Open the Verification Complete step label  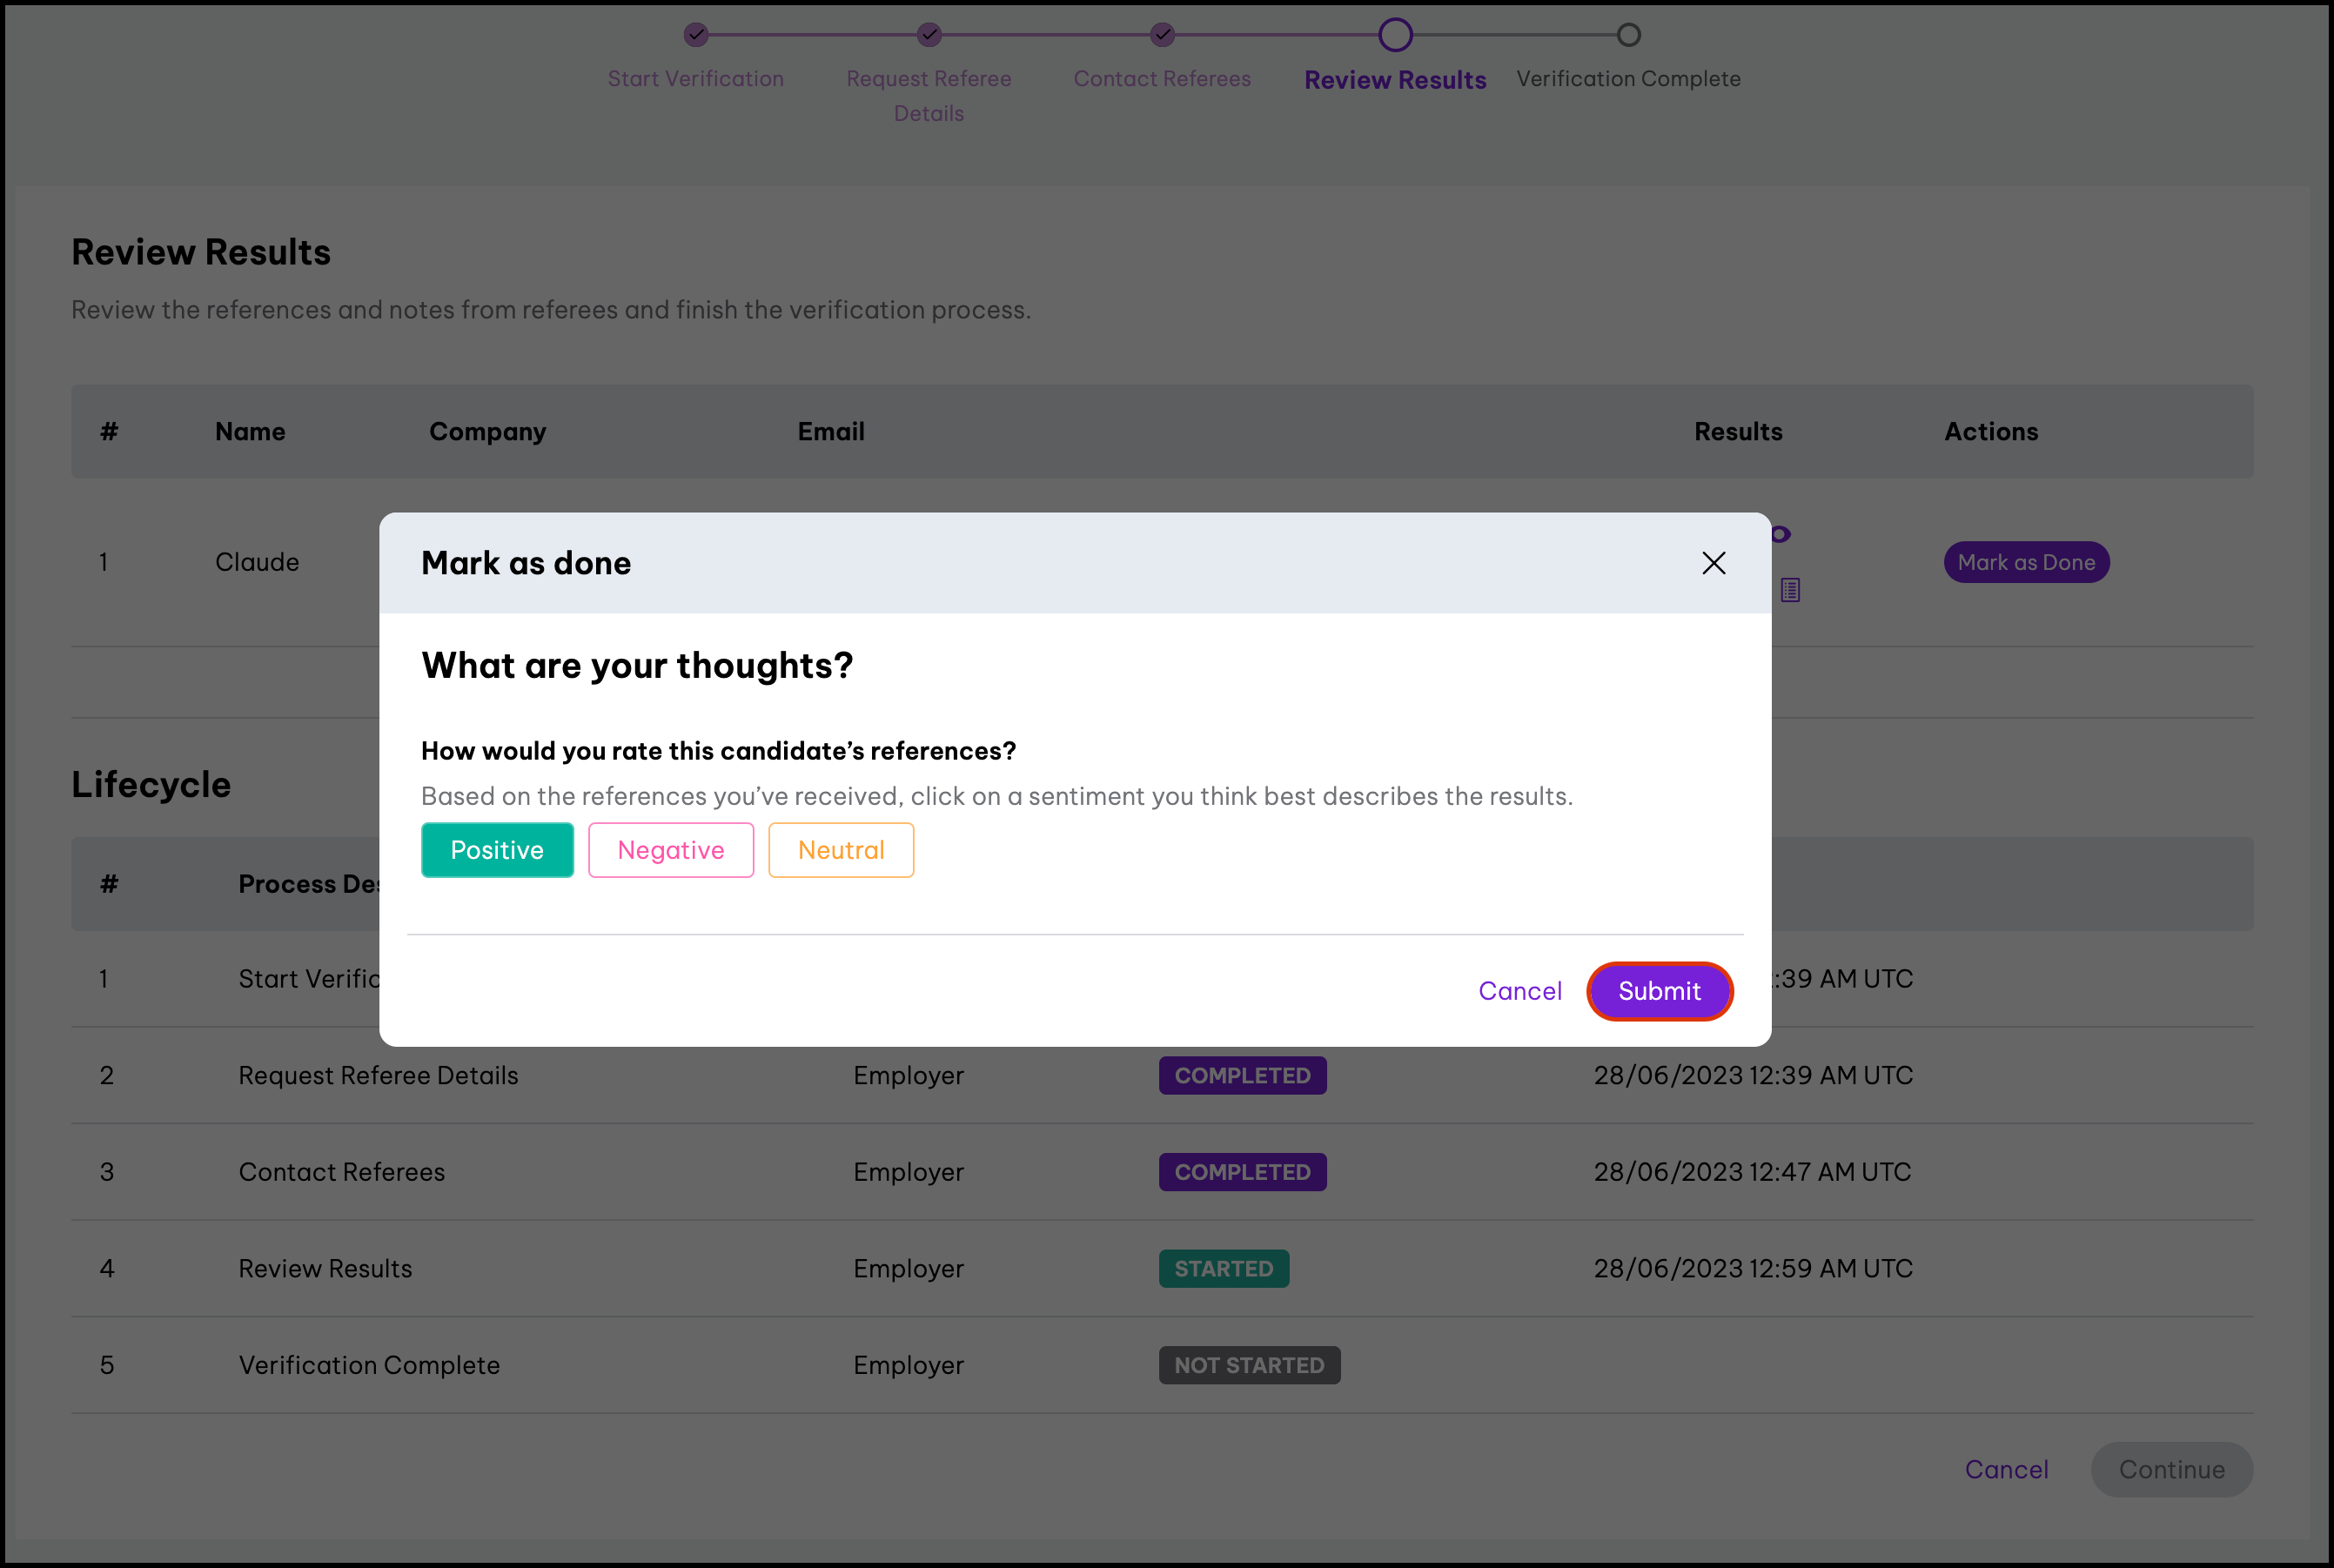(x=1628, y=79)
